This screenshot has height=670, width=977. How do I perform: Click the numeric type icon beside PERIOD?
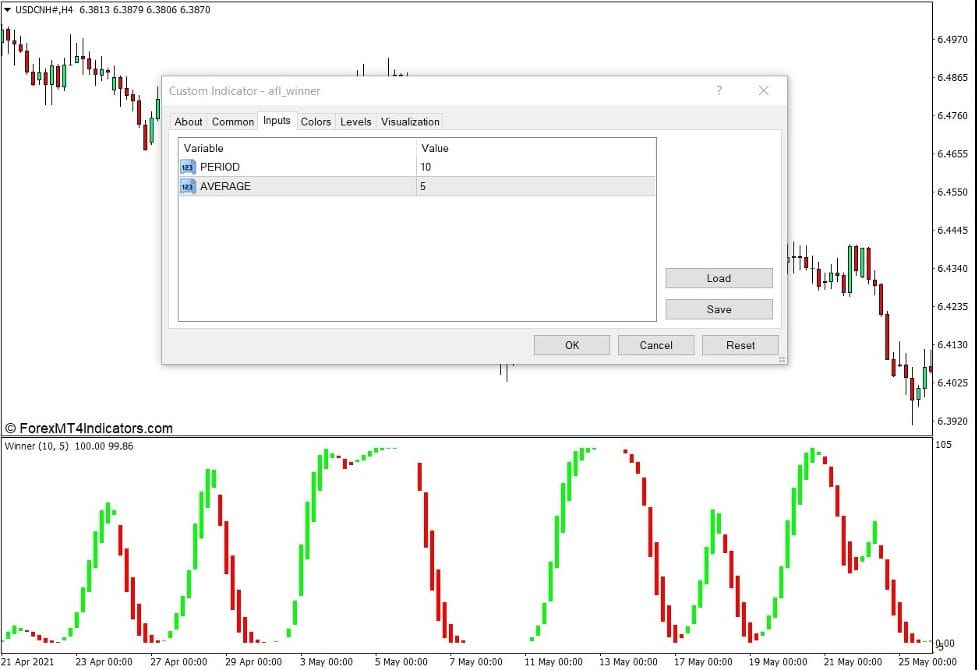tap(187, 167)
